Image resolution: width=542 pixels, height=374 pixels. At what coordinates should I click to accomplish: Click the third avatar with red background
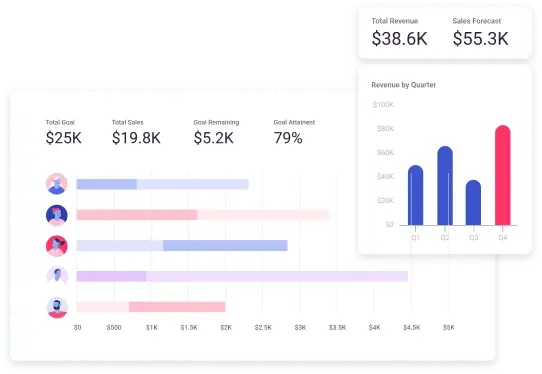pyautogui.click(x=57, y=246)
